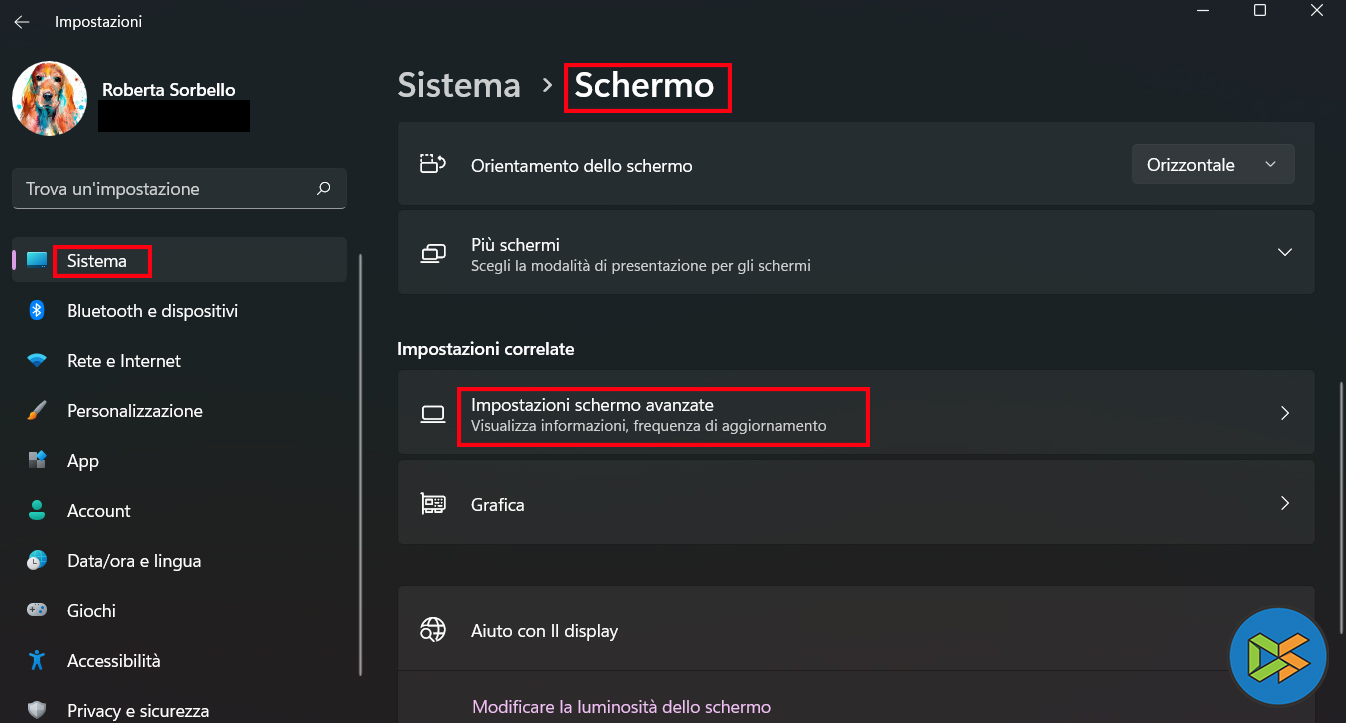Click the back arrow in Impostazioni
This screenshot has height=723, width=1346.
(x=21, y=22)
